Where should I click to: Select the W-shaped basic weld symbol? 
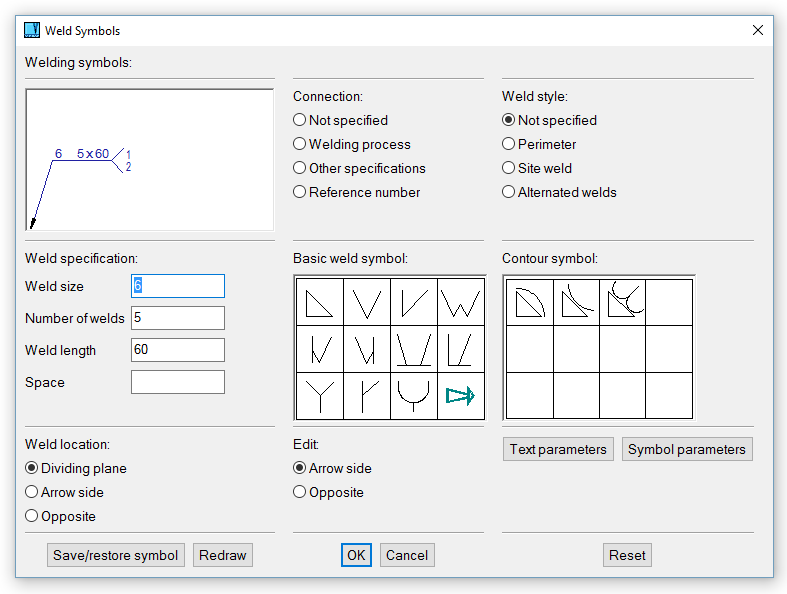tap(460, 302)
